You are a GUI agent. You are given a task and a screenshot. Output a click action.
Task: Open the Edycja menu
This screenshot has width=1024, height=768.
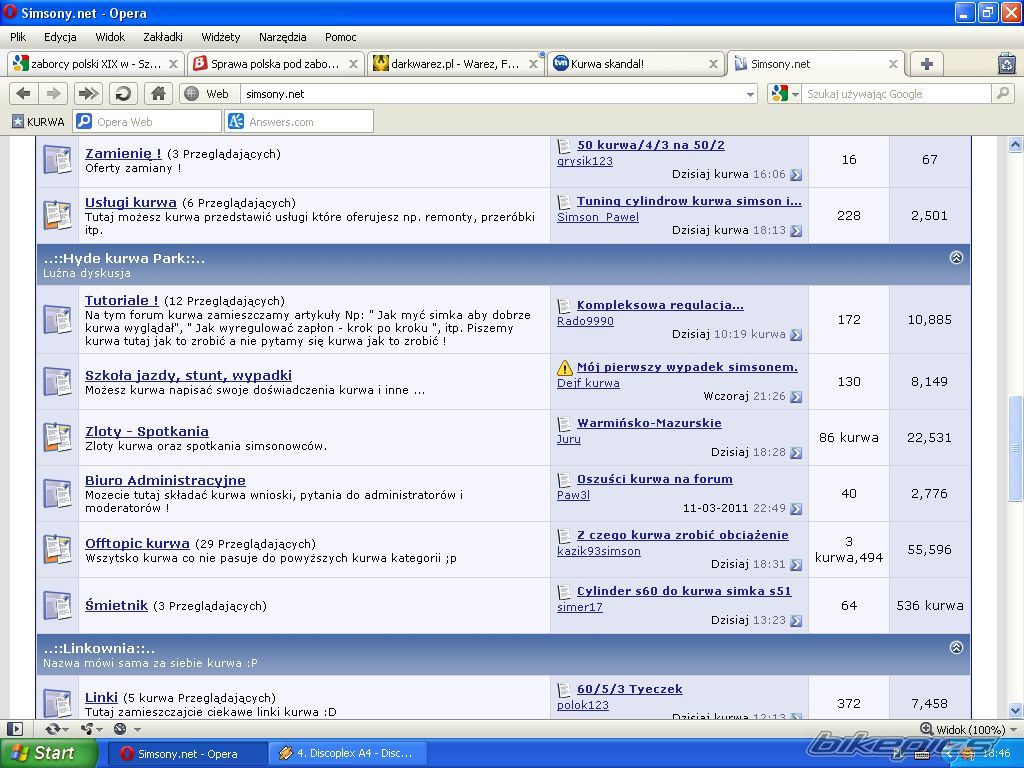coord(60,37)
